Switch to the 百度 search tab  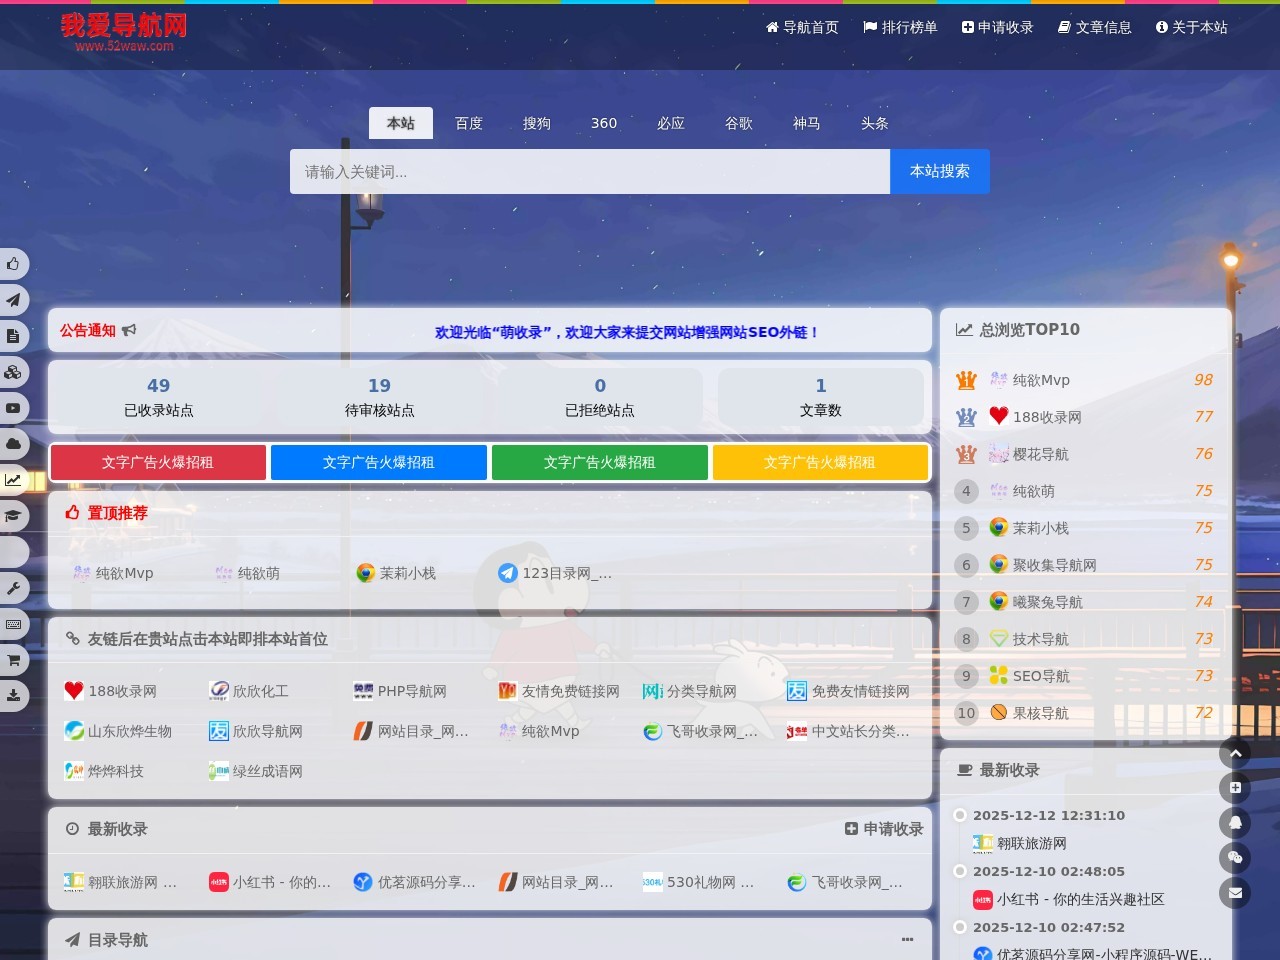point(469,123)
